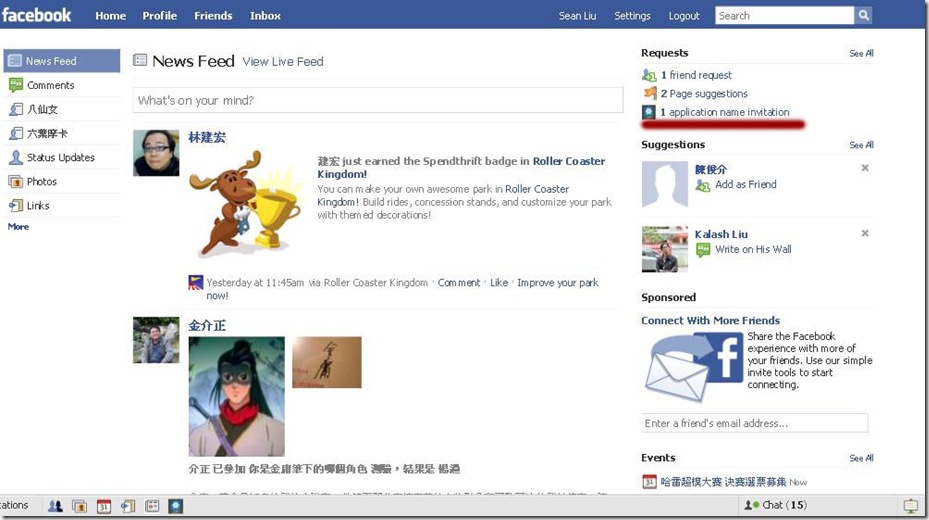Click the envelope Facebook ad image
This screenshot has height=520, width=929.
(693, 367)
